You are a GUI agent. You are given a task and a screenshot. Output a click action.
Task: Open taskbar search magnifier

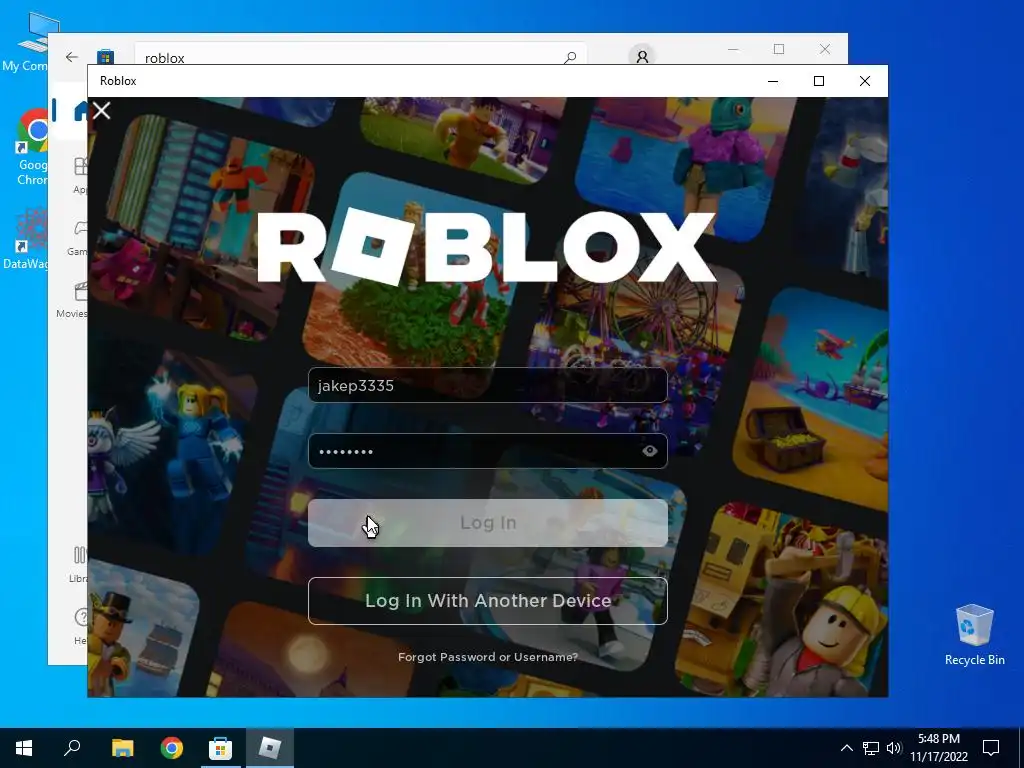coord(72,748)
